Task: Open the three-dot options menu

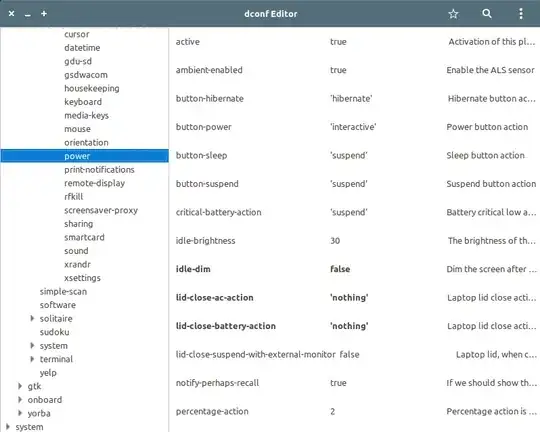Action: 521,14
